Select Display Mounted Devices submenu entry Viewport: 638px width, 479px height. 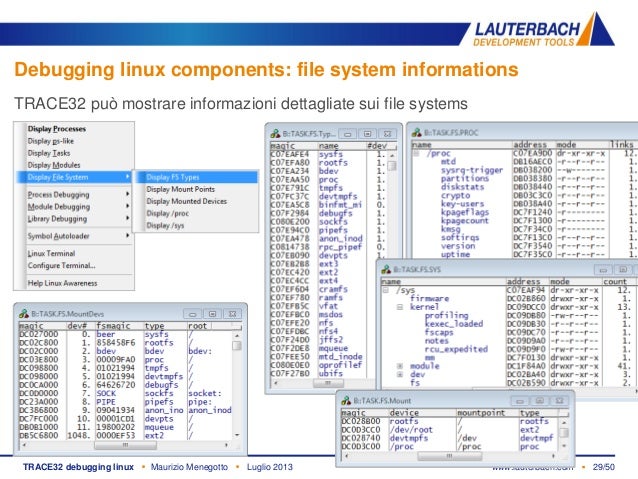186,201
